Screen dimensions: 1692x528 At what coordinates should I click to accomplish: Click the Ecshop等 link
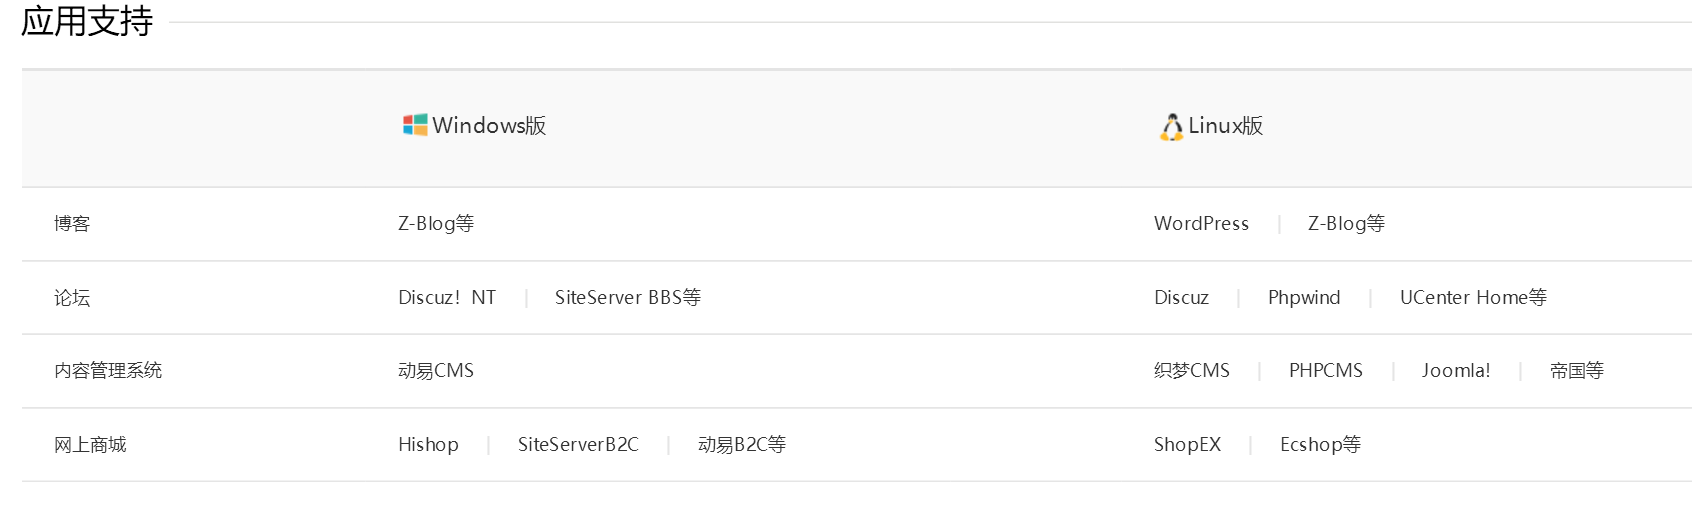(1320, 445)
